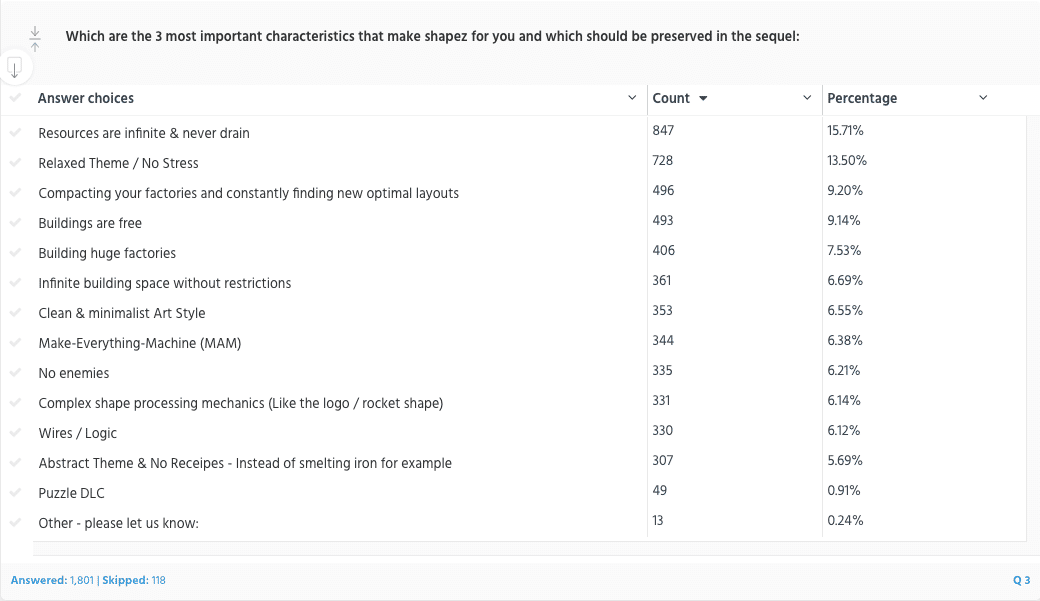Open the Count column dropdown chevron
Viewport: 1040px width, 601px height.
coord(807,98)
